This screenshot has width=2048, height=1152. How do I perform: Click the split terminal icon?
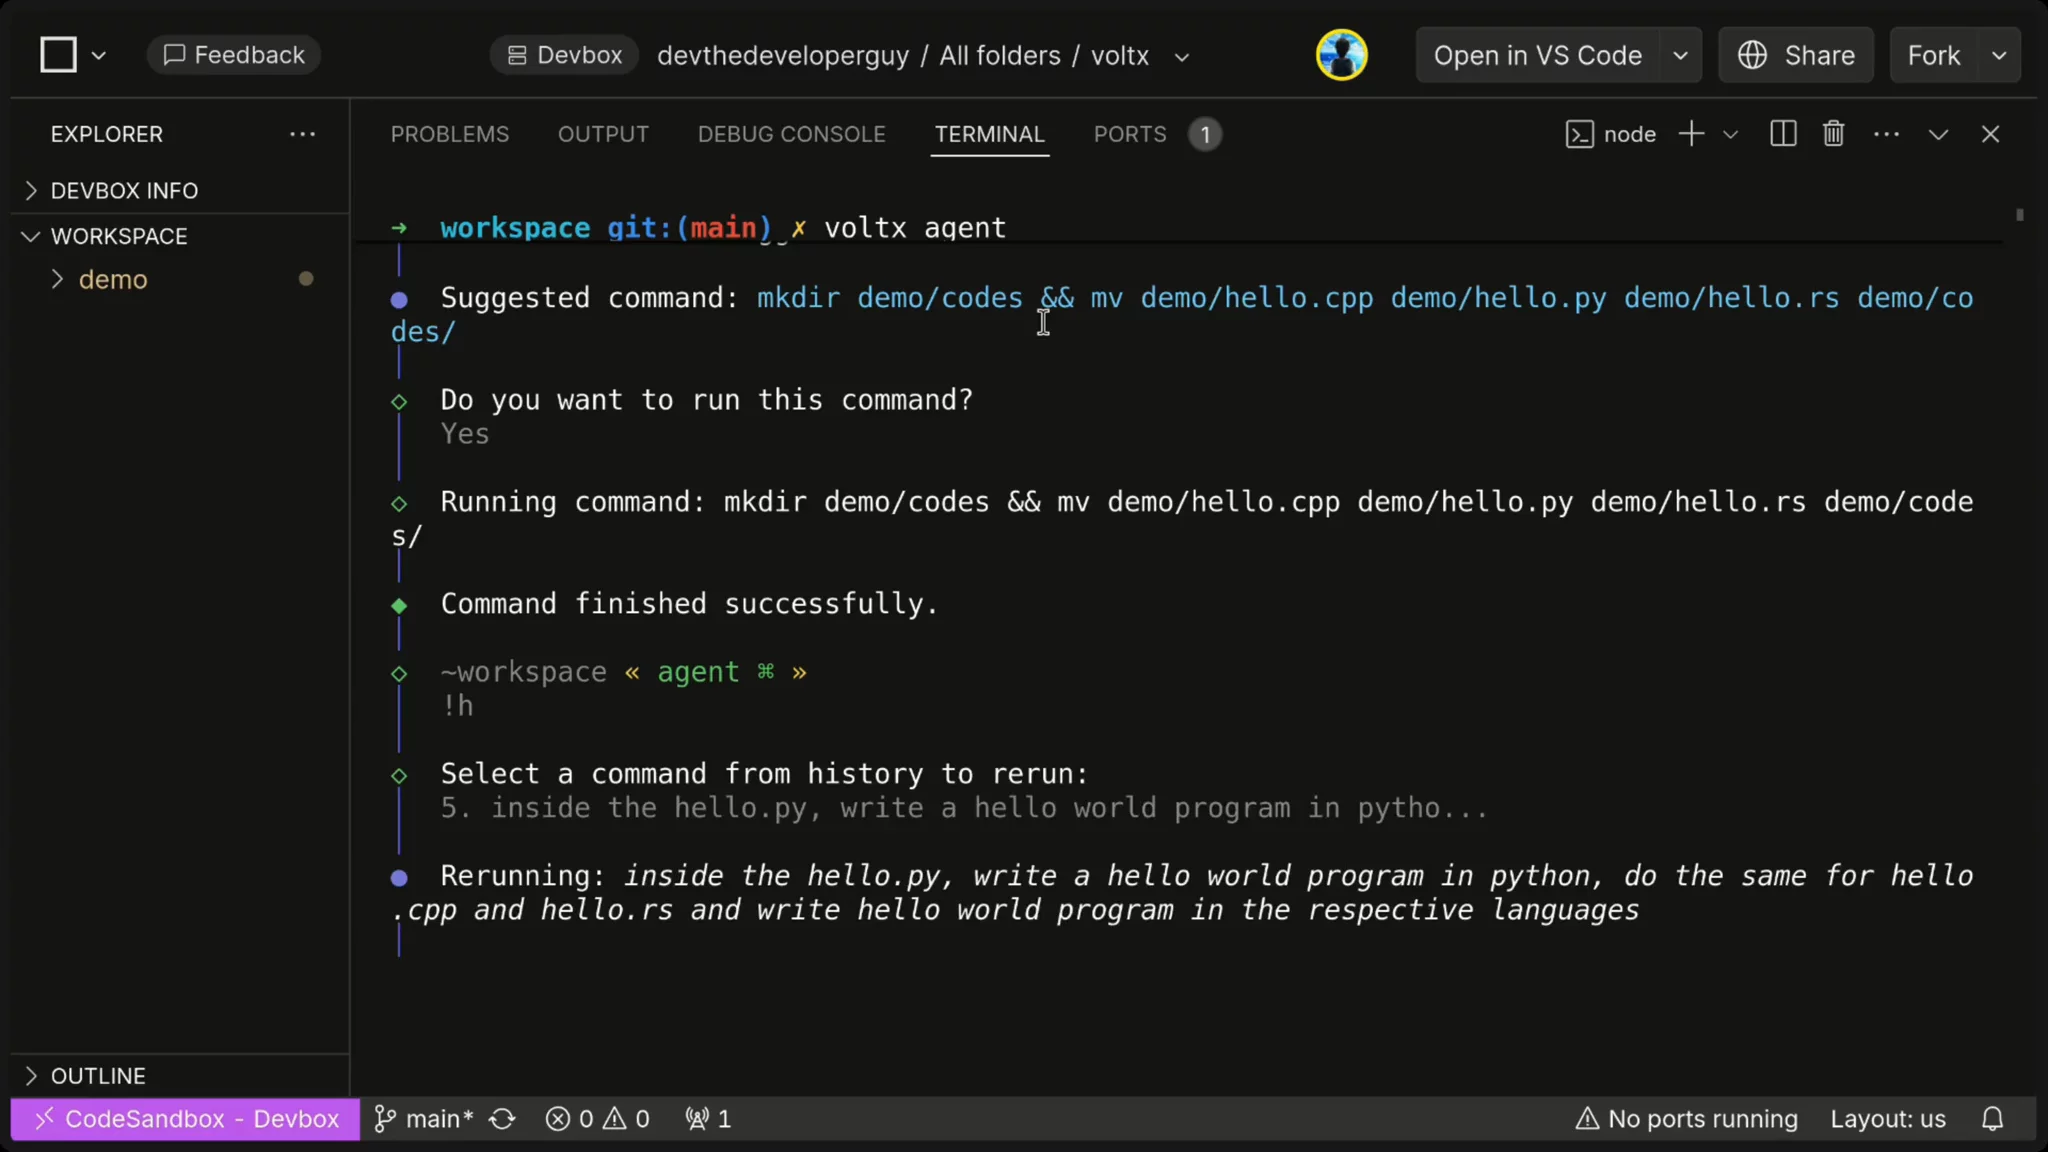tap(1783, 134)
